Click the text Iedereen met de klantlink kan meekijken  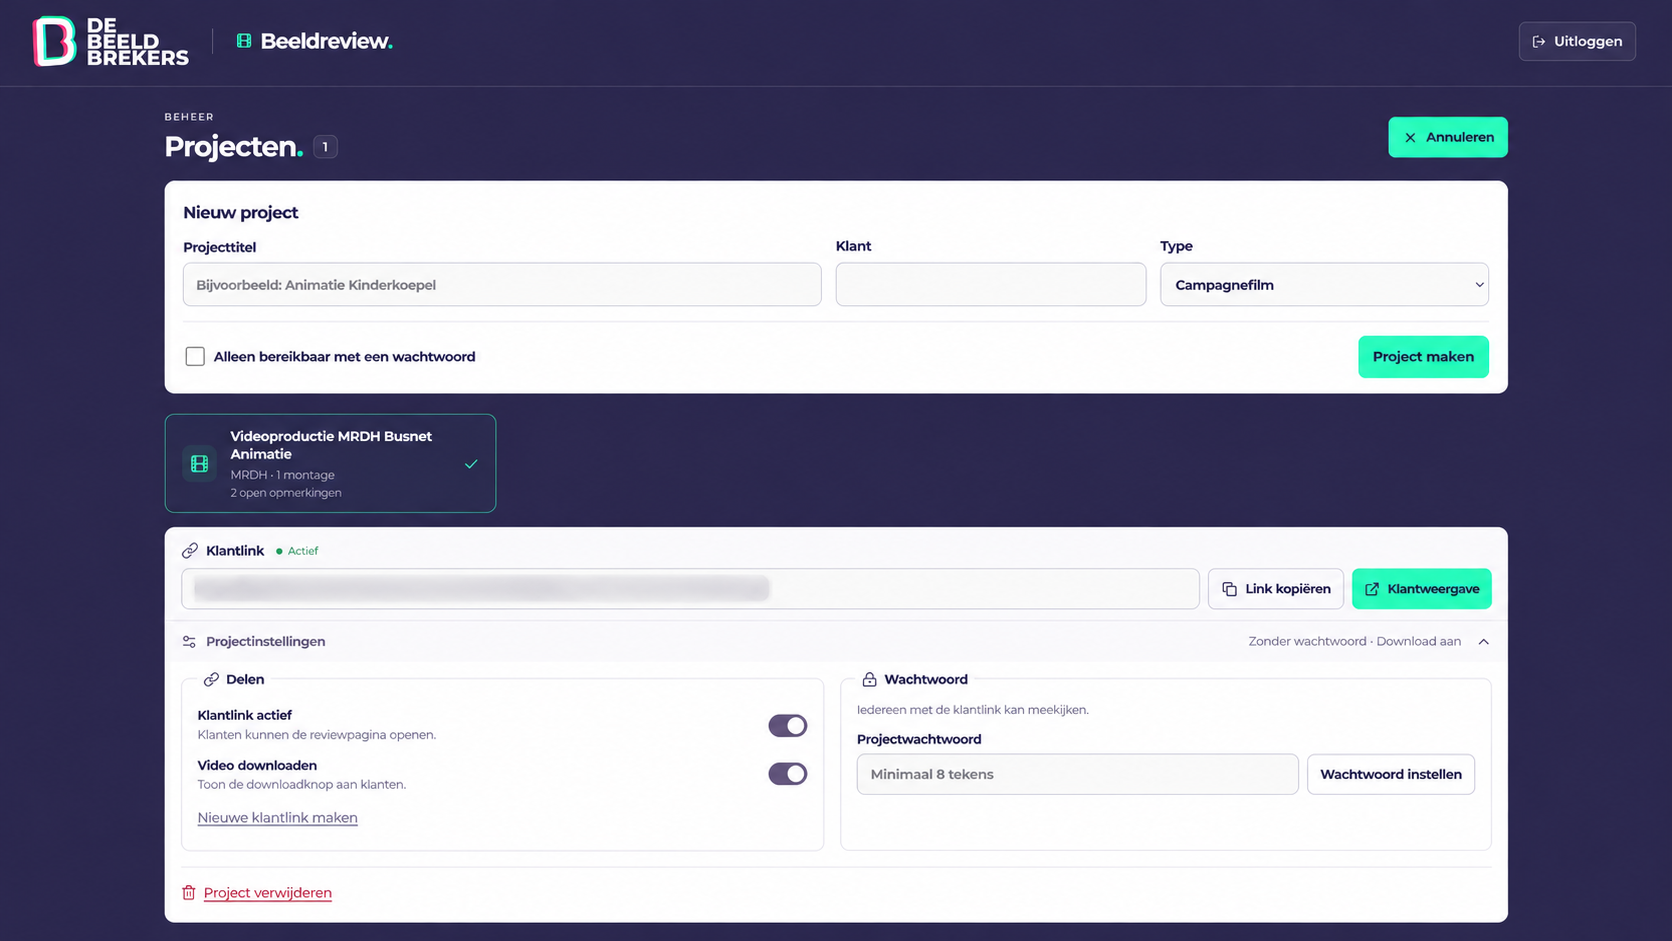coord(973,710)
